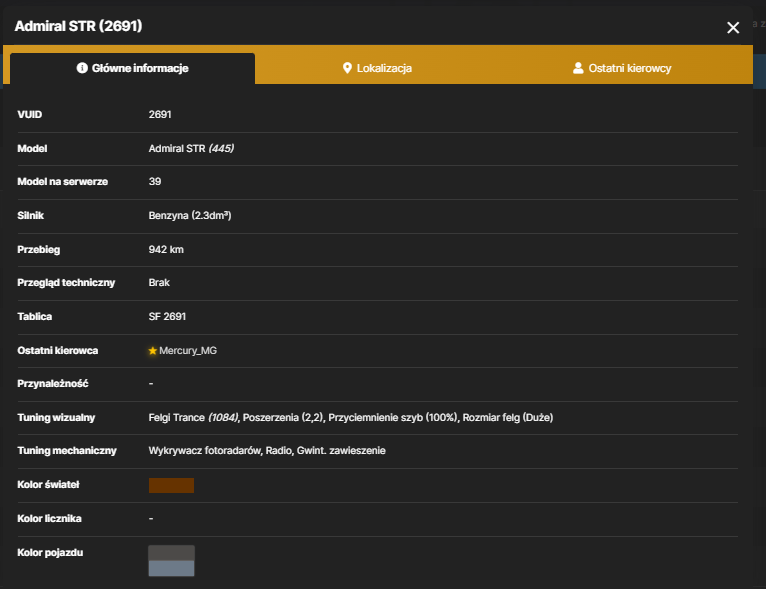Click the blue-gray Kolor pojazdu swatch
This screenshot has width=766, height=589.
tap(171, 568)
